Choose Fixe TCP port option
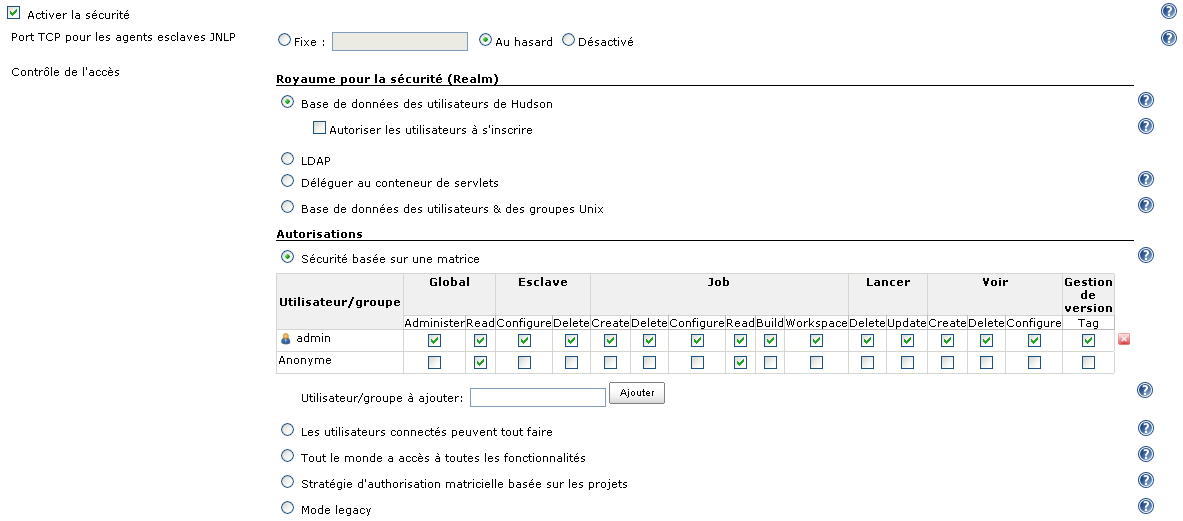The height and width of the screenshot is (521, 1183). (x=285, y=41)
